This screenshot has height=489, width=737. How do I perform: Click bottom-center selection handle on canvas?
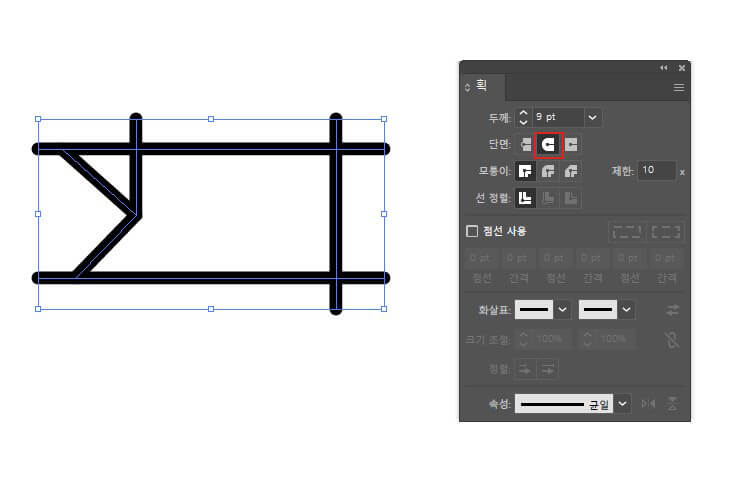click(211, 309)
